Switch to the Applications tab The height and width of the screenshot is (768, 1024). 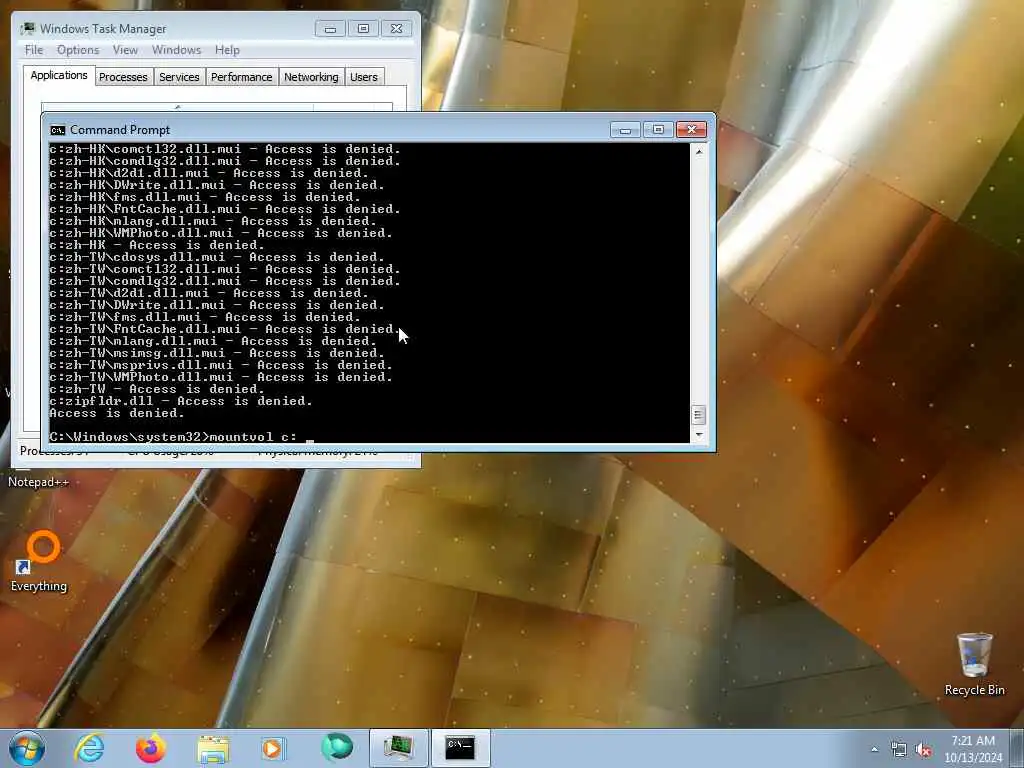coord(59,75)
